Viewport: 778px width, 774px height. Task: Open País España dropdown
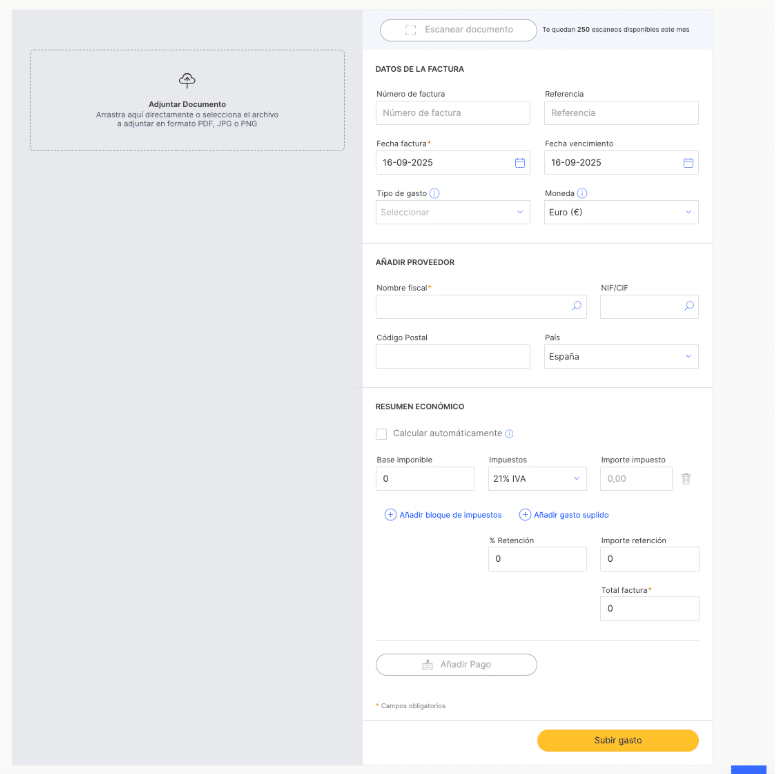(621, 357)
